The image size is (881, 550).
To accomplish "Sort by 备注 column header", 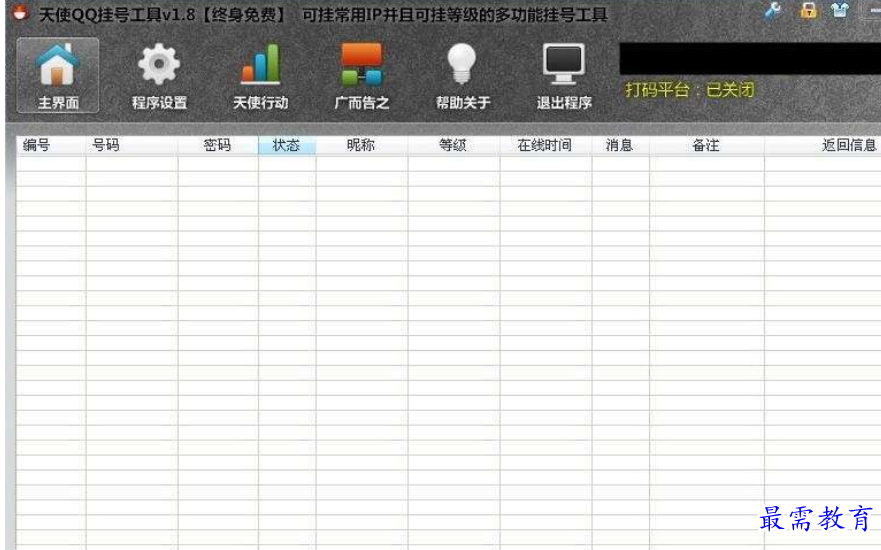I will pyautogui.click(x=706, y=146).
